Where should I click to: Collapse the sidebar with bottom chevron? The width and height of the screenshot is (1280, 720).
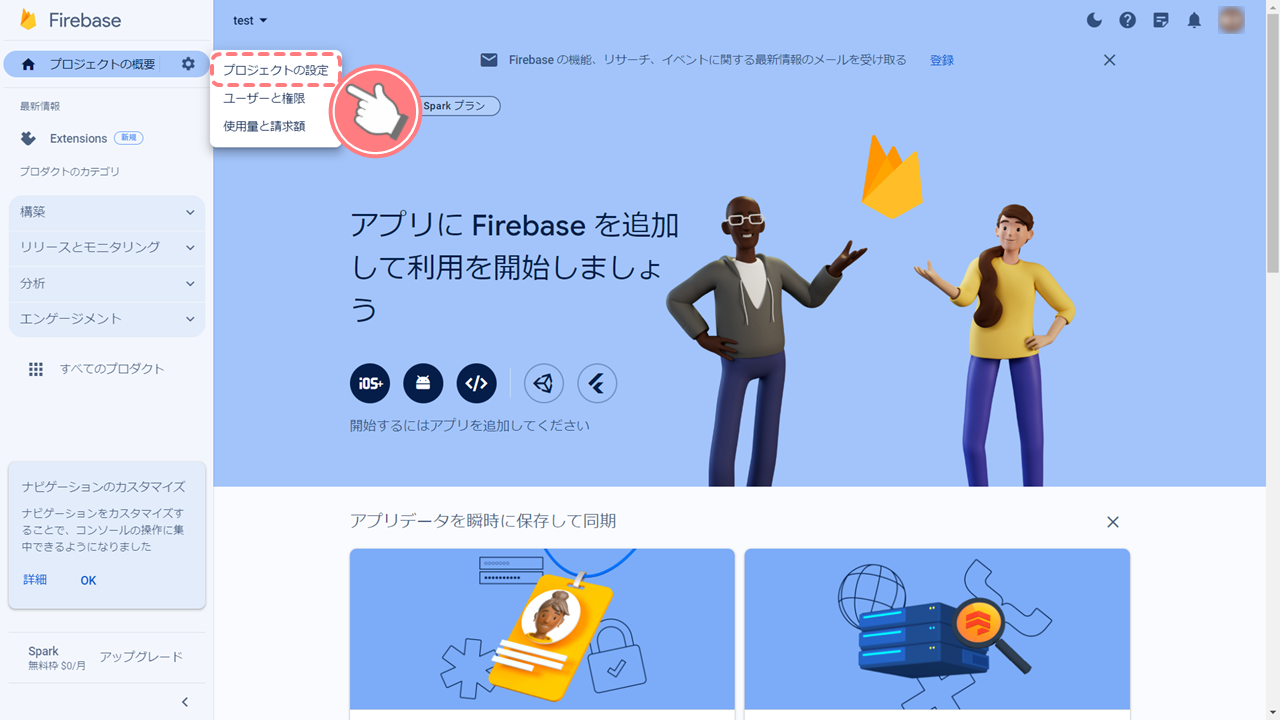[x=184, y=702]
